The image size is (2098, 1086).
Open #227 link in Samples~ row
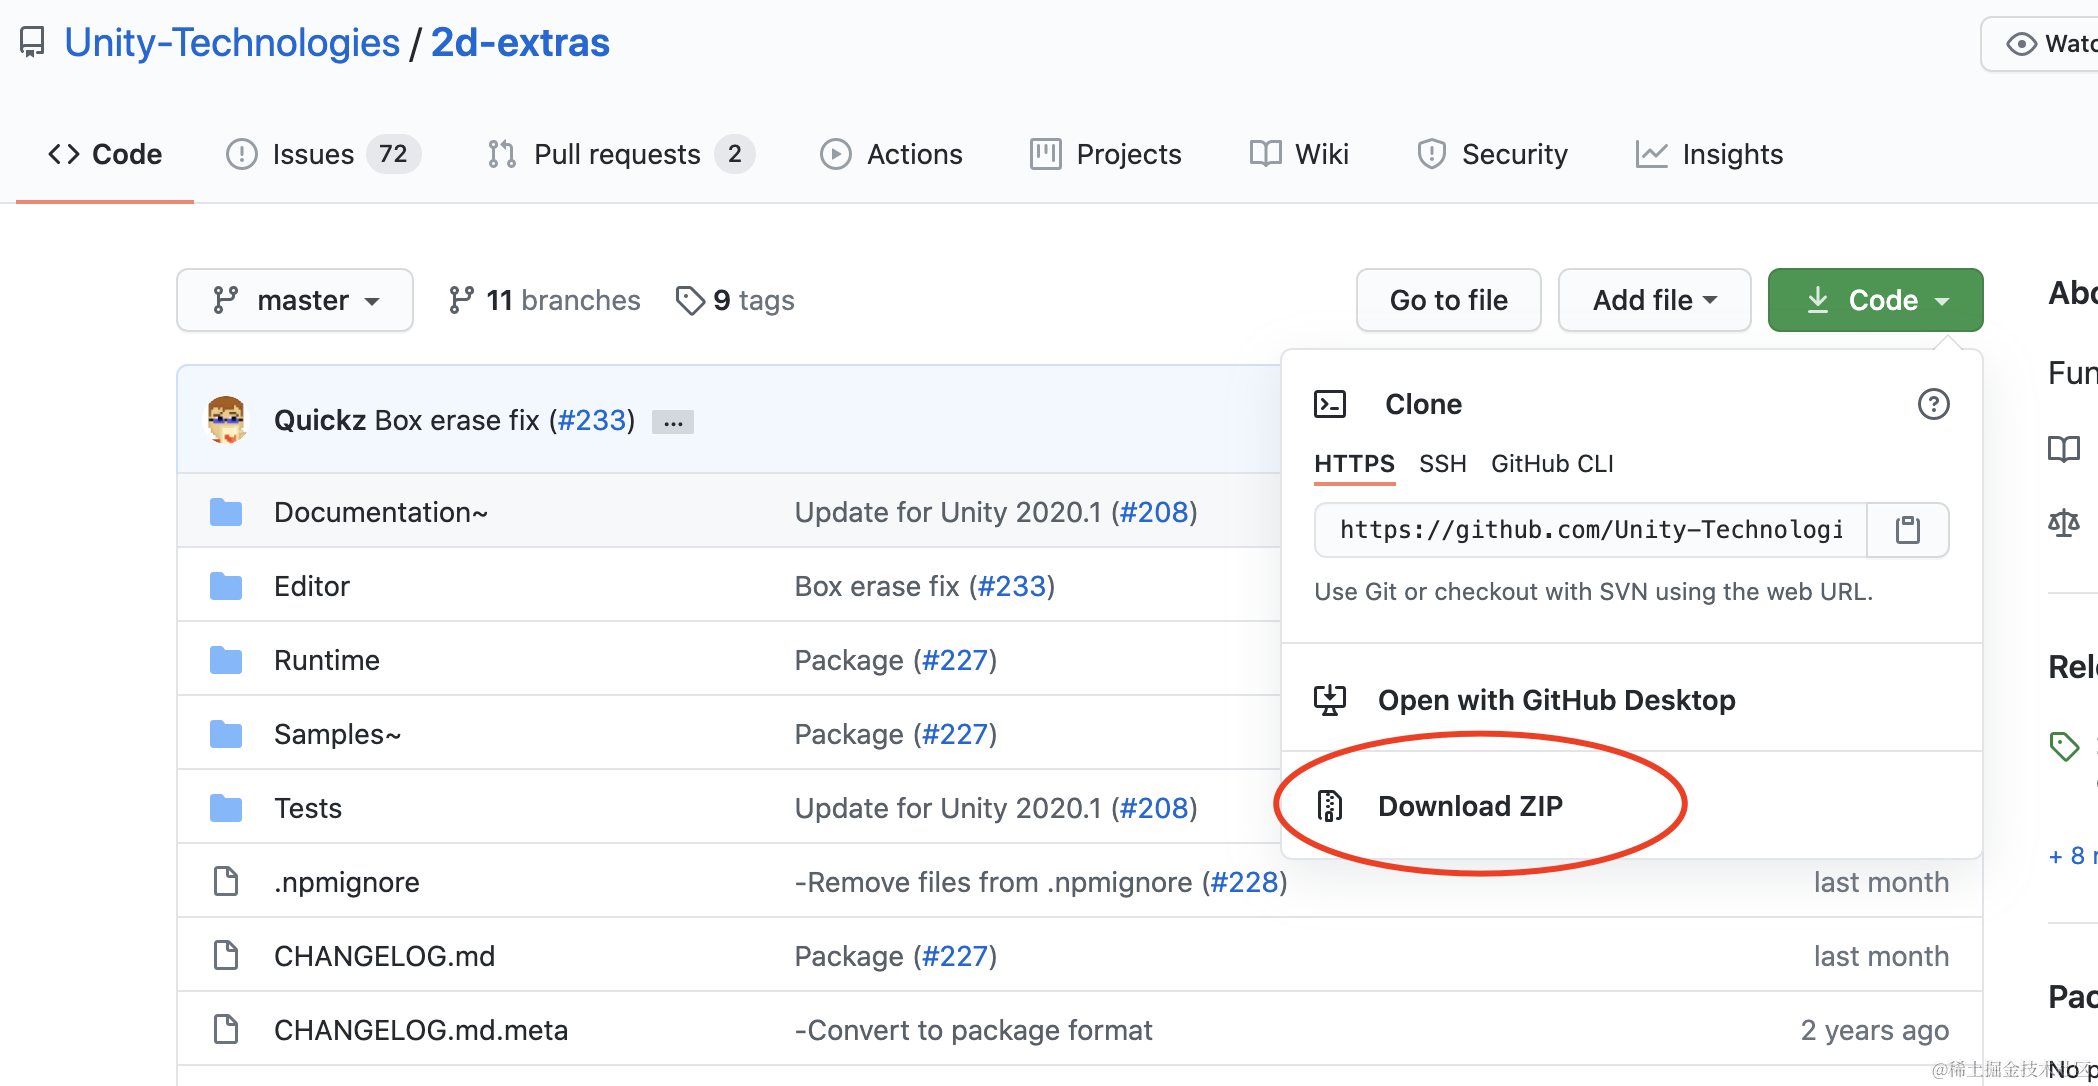(955, 734)
